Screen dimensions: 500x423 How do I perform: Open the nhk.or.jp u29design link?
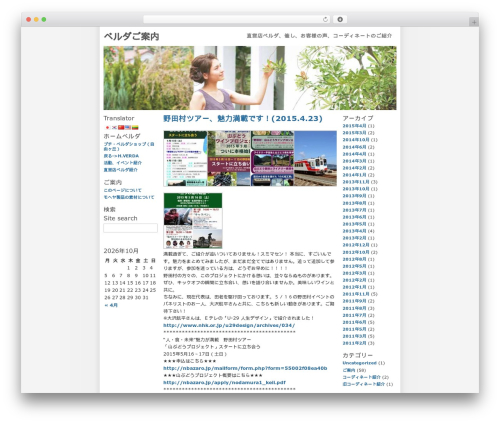pos(229,325)
